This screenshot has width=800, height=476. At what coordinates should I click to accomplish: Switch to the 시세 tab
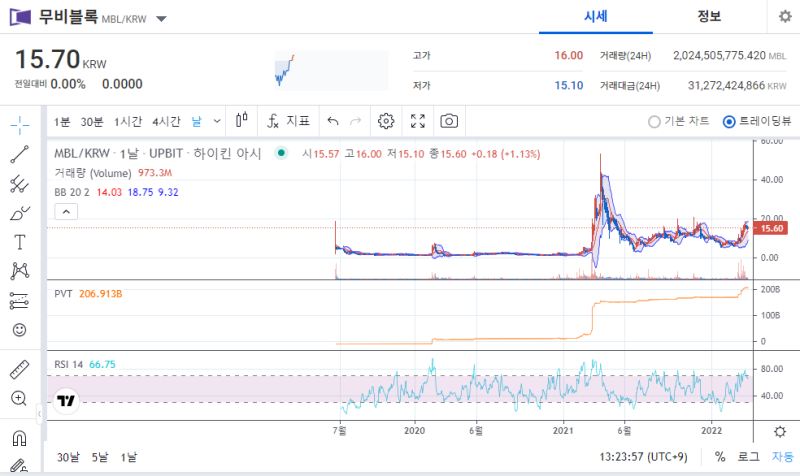tap(595, 17)
